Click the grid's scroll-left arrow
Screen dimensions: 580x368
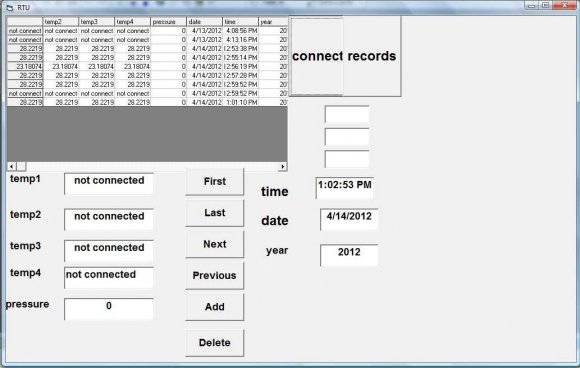(x=11, y=166)
